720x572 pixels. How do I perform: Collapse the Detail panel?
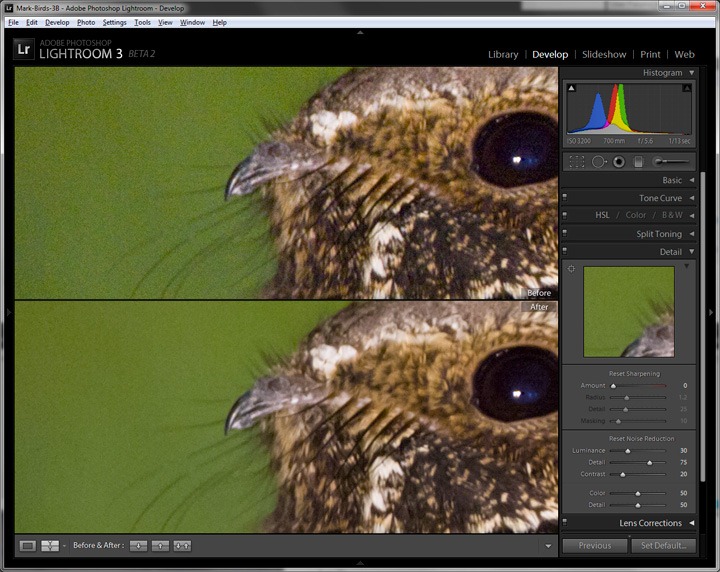coord(692,252)
